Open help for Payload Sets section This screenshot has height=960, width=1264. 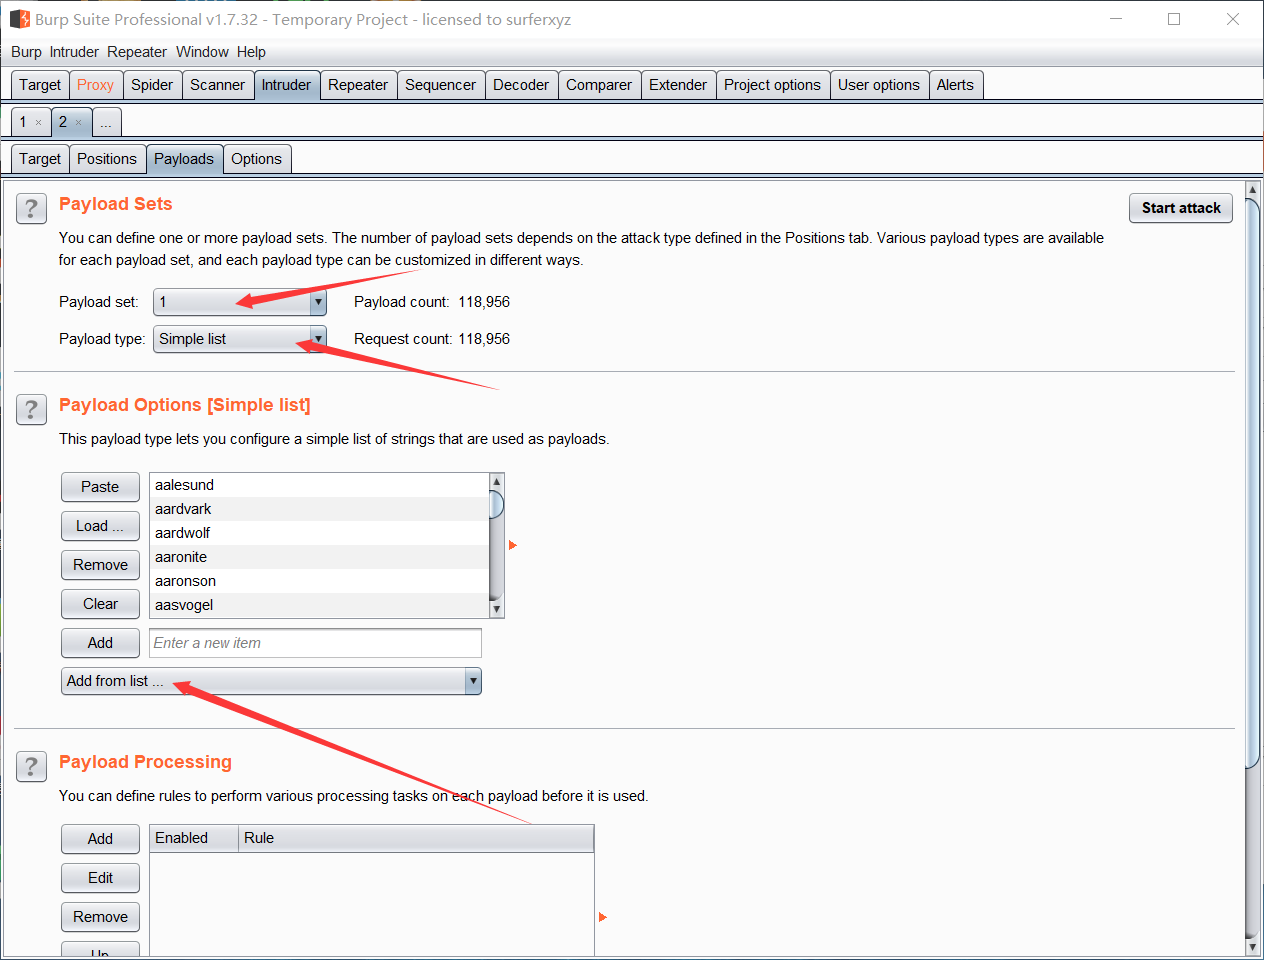[31, 208]
